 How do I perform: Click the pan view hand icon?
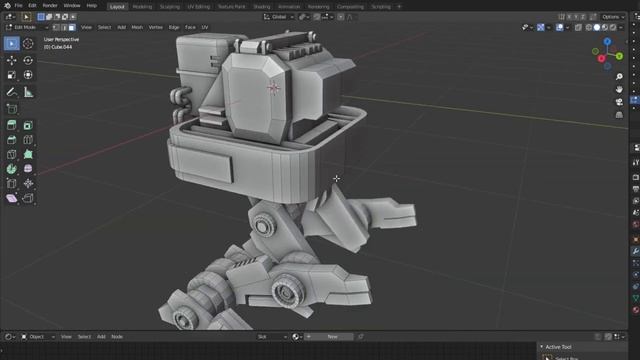click(619, 89)
